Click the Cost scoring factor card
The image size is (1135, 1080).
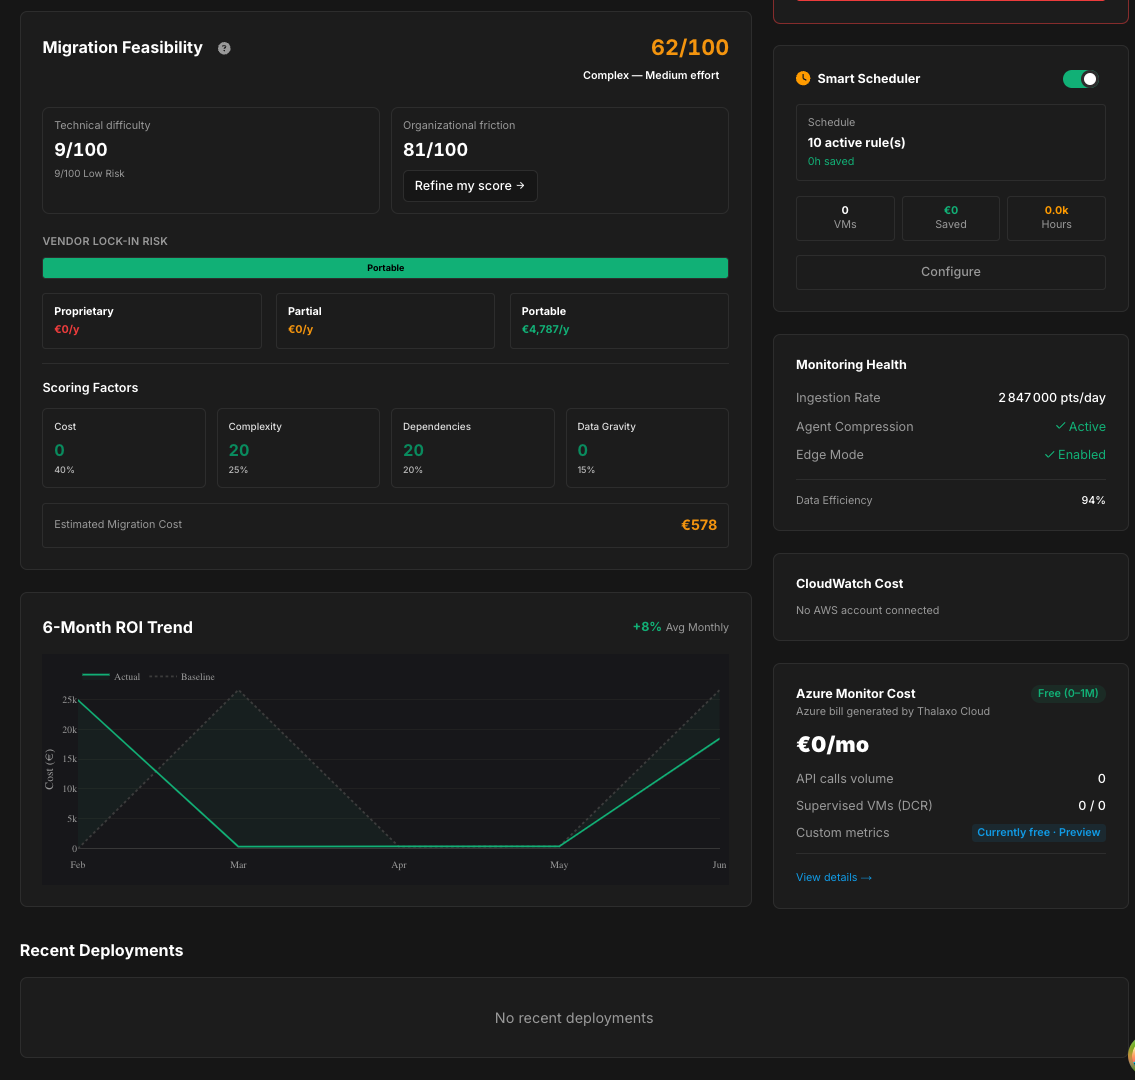pyautogui.click(x=124, y=448)
